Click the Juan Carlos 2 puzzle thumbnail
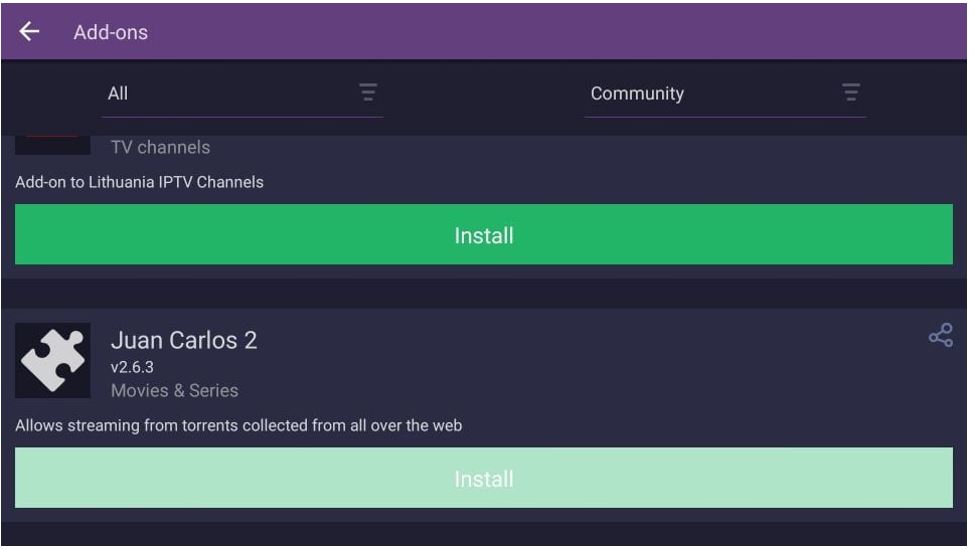This screenshot has height=550, width=970. point(53,360)
